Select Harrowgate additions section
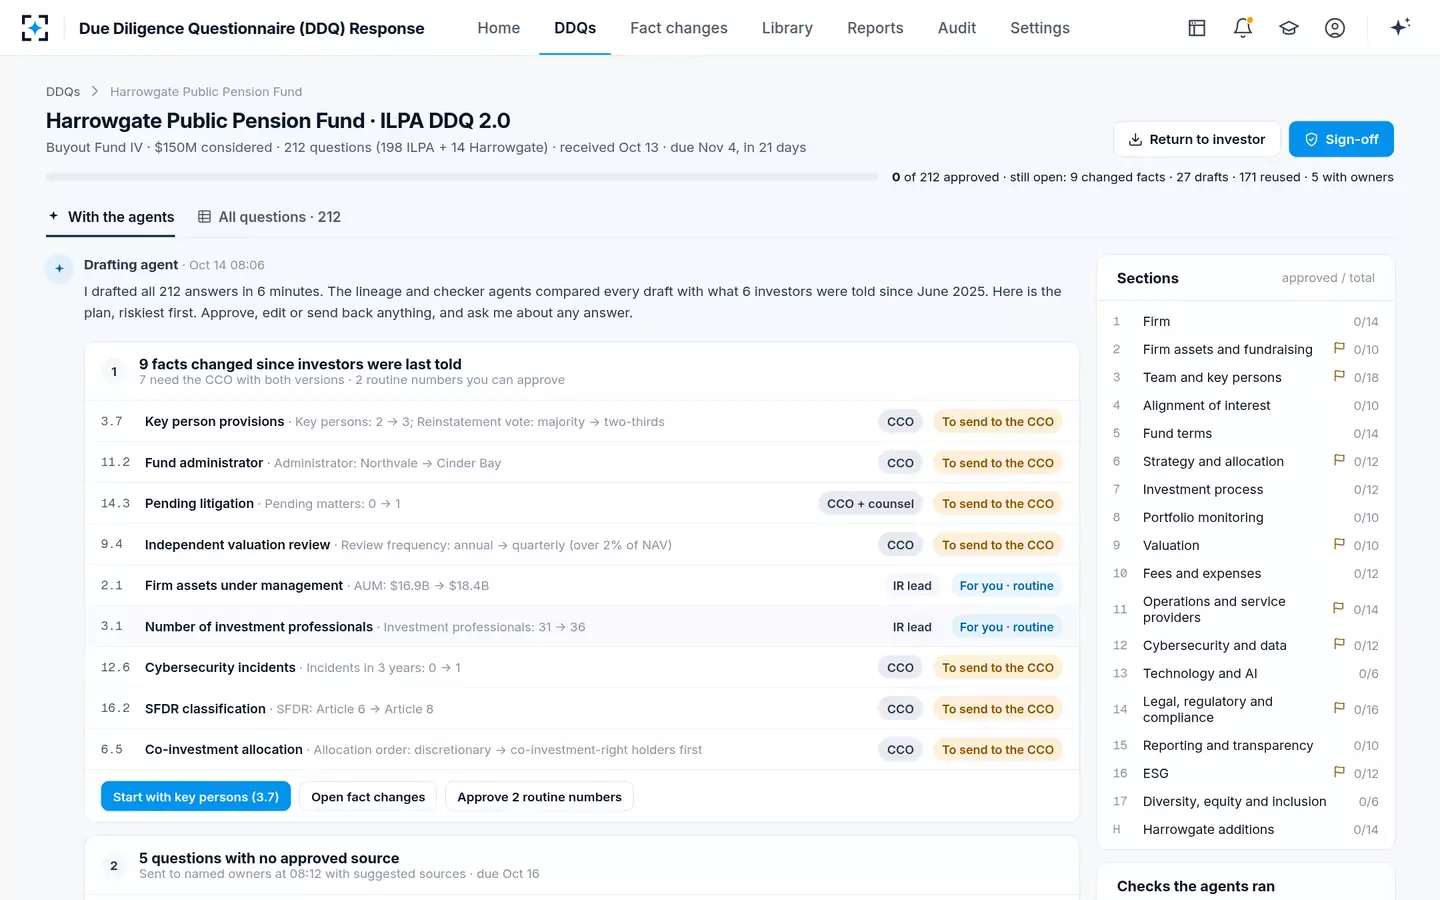This screenshot has height=900, width=1440. coord(1245,829)
